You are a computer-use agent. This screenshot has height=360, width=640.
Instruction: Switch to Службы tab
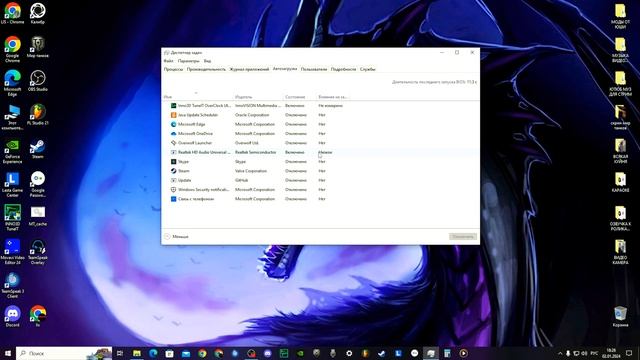[367, 69]
